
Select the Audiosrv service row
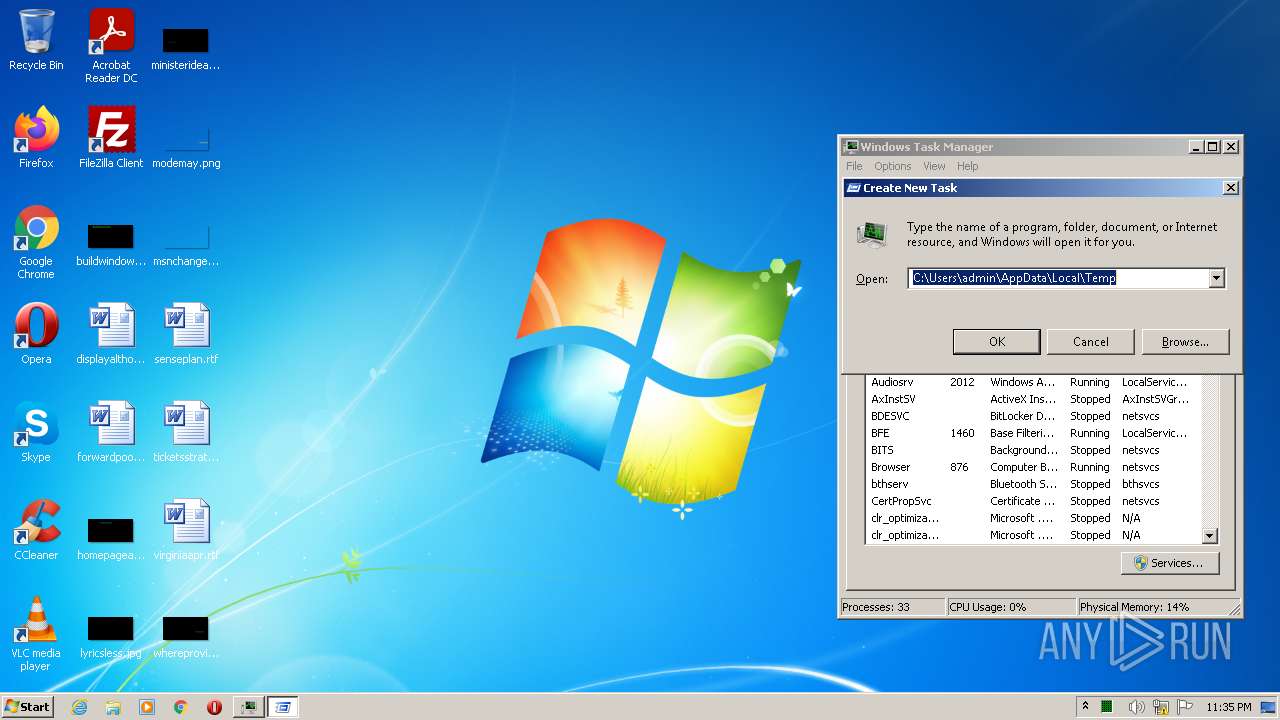[1033, 382]
